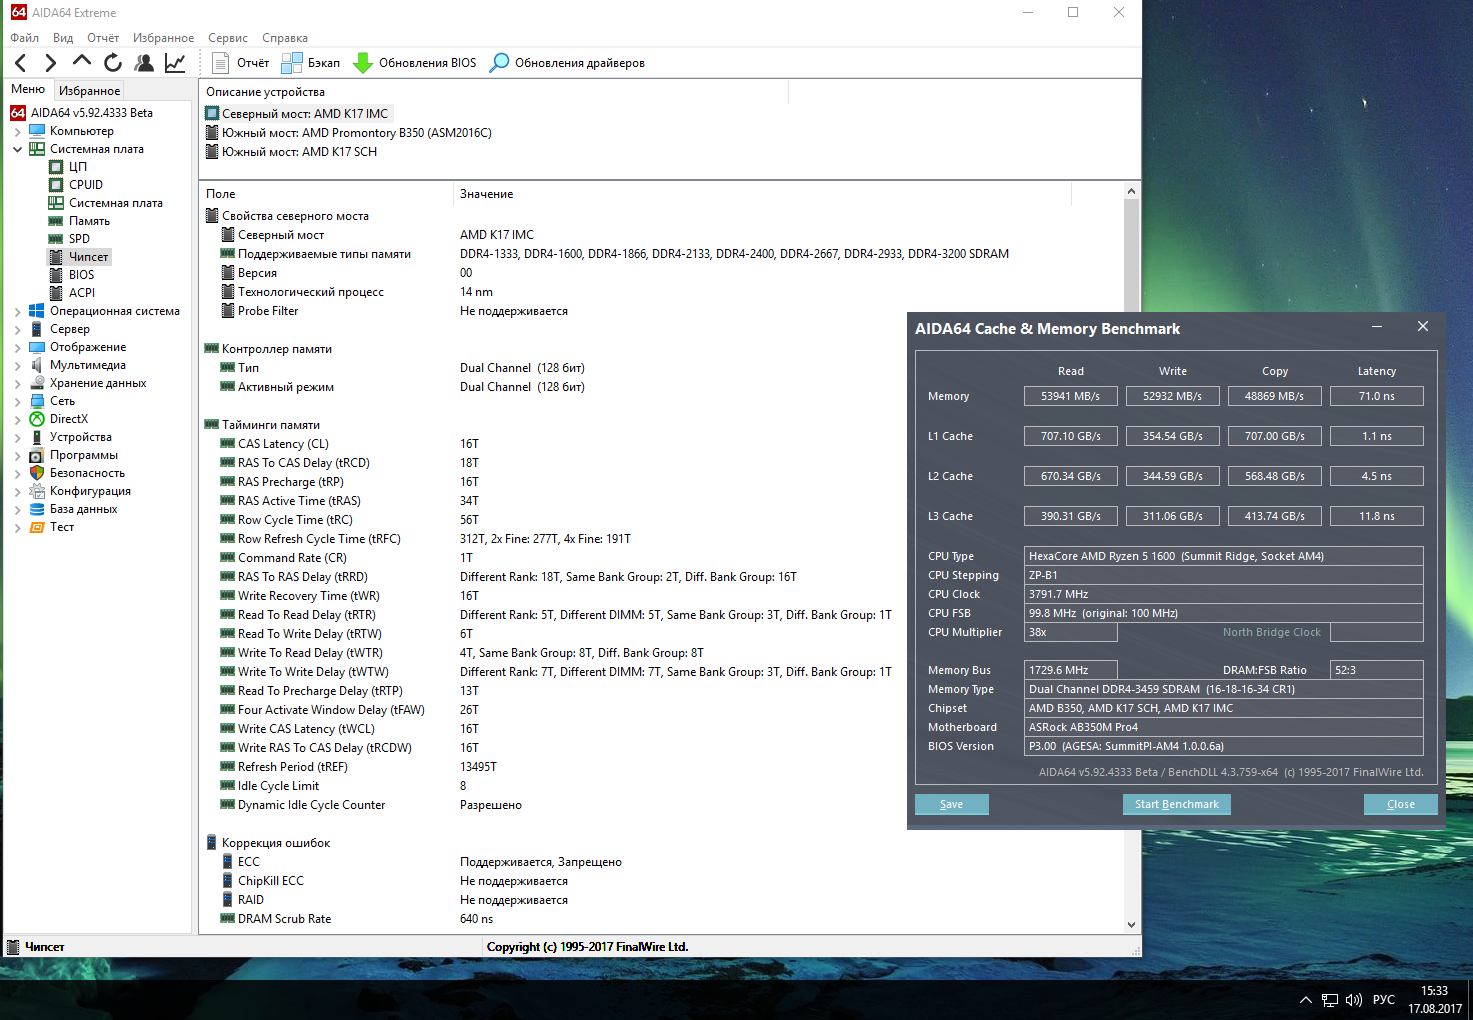Expand the Компьютер tree node
1473x1020 pixels.
[17, 132]
